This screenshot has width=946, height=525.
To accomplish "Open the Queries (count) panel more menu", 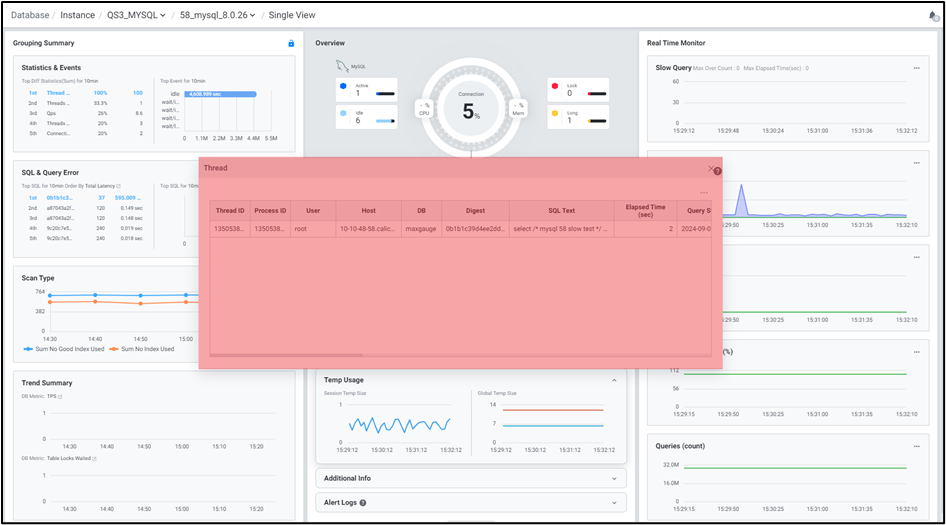I will pyautogui.click(x=916, y=446).
